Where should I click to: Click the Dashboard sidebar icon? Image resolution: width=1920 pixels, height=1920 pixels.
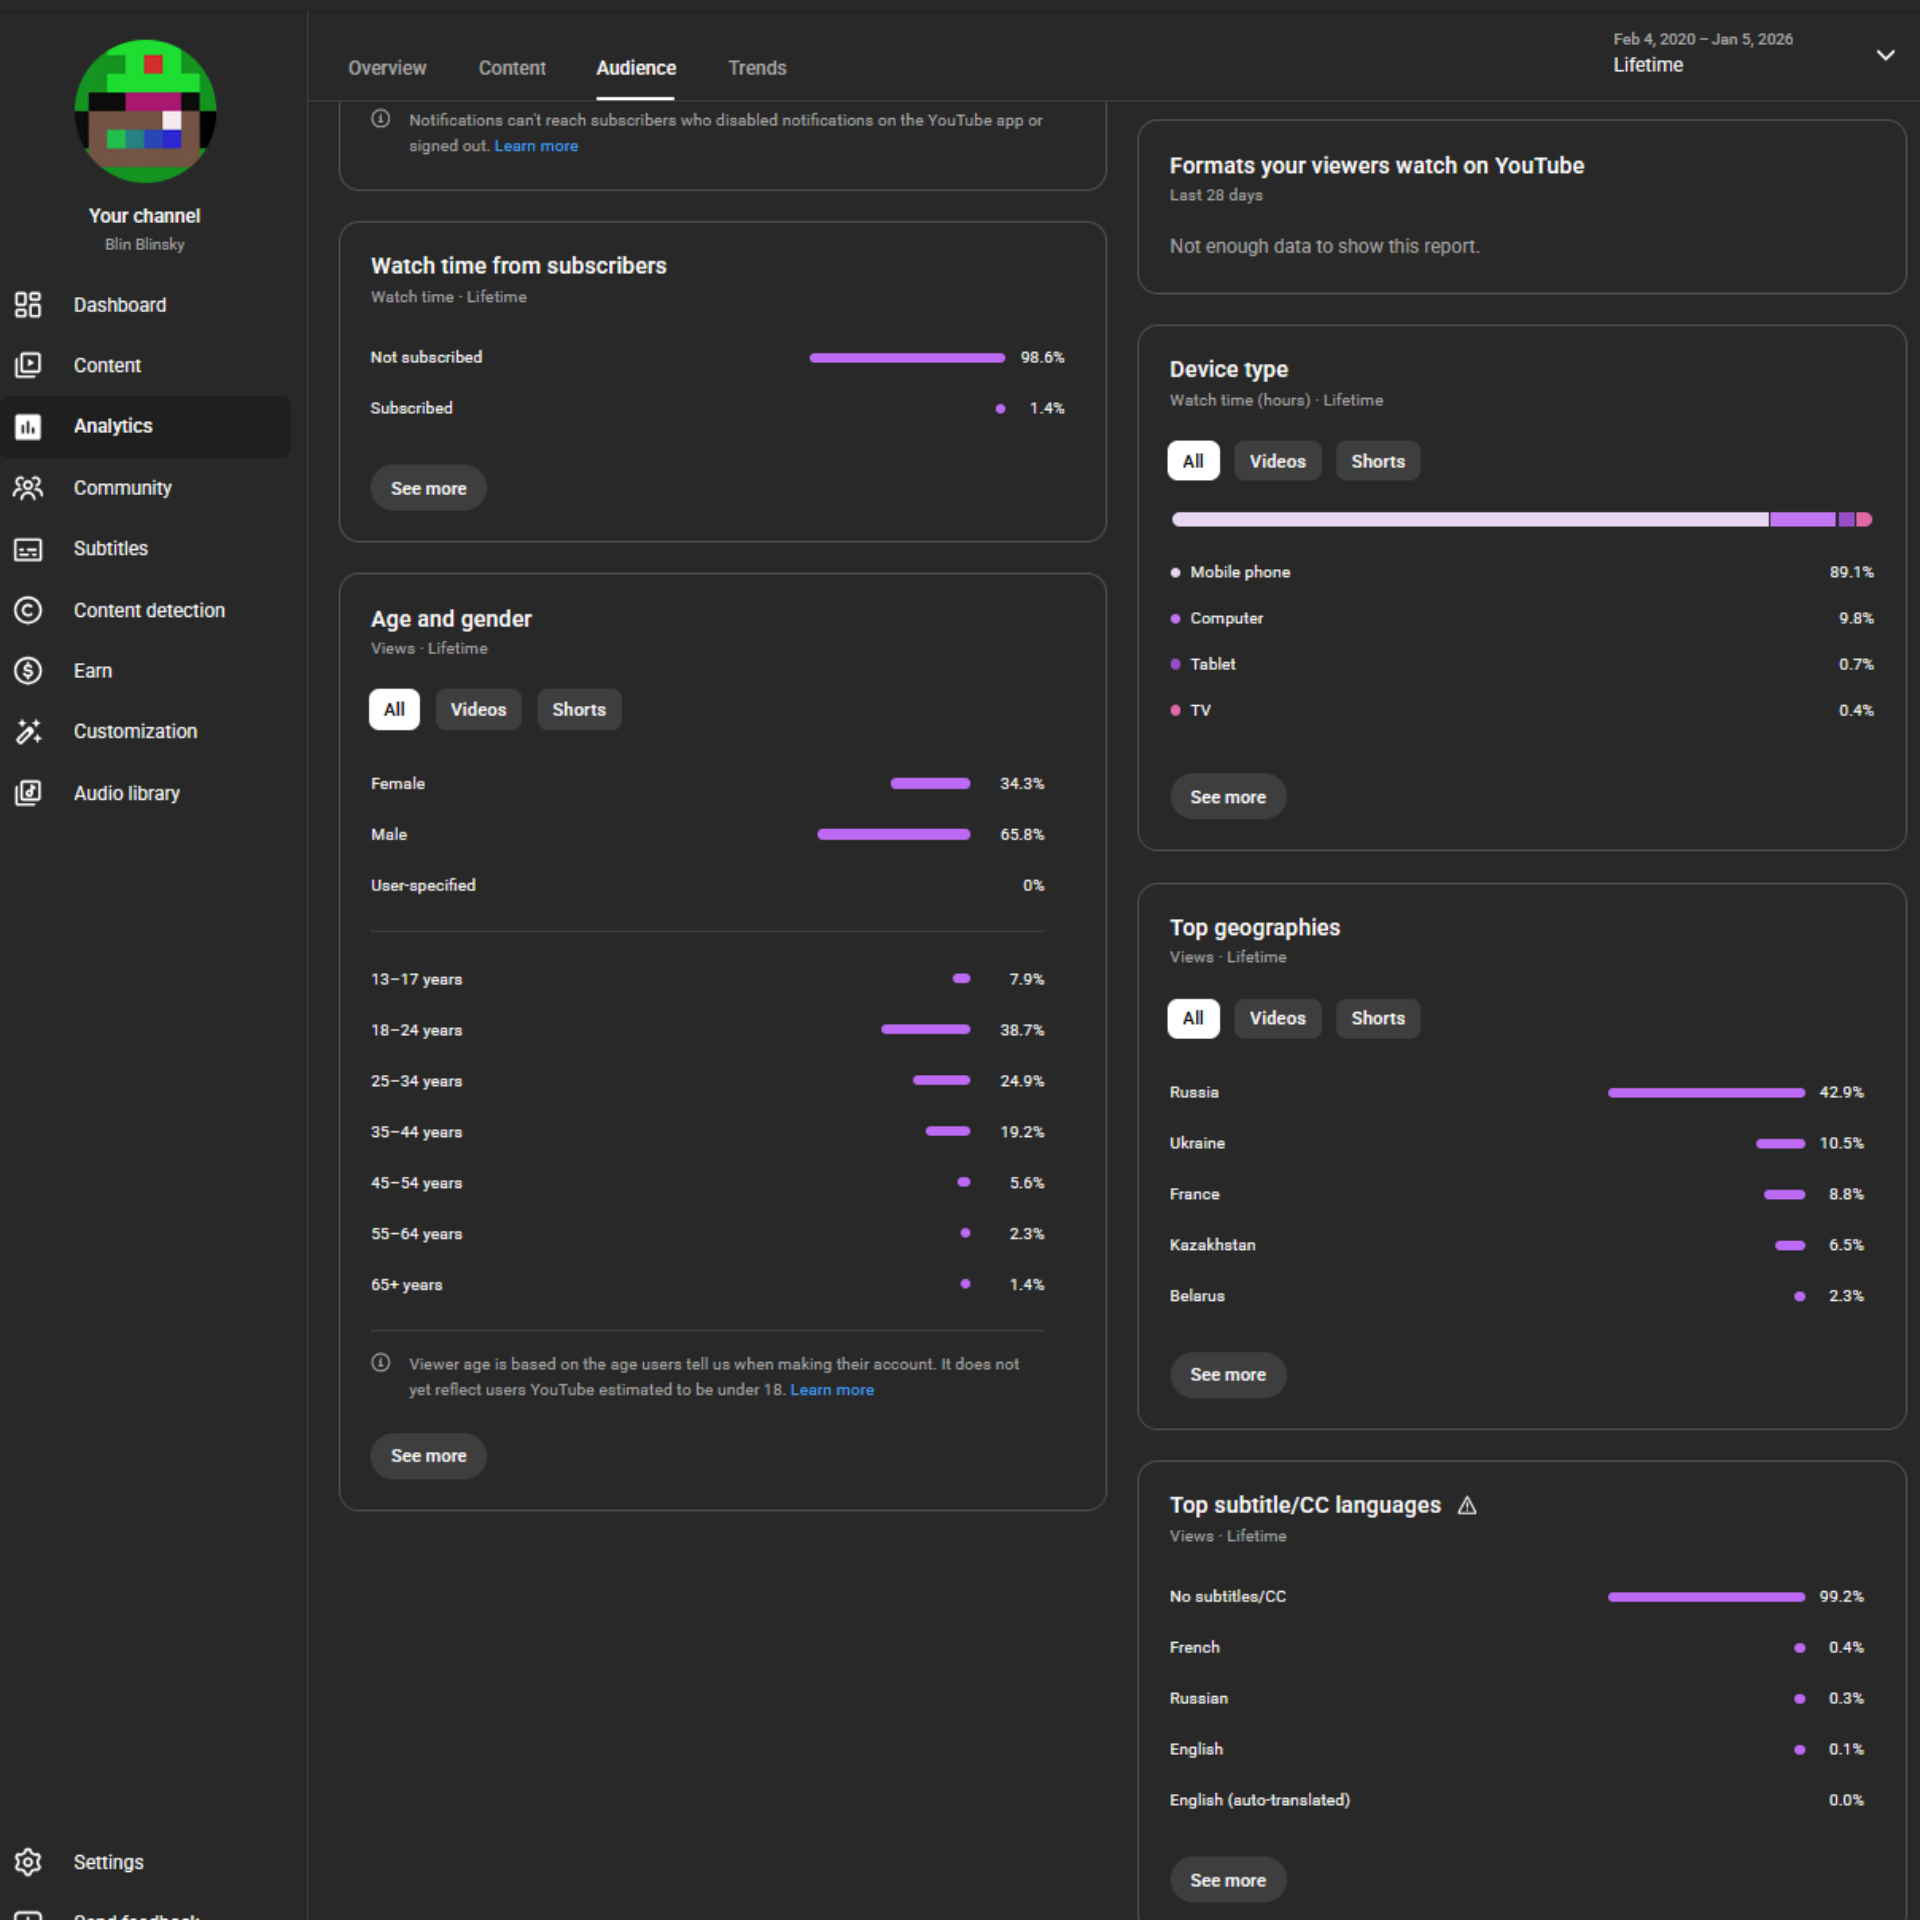tap(28, 305)
